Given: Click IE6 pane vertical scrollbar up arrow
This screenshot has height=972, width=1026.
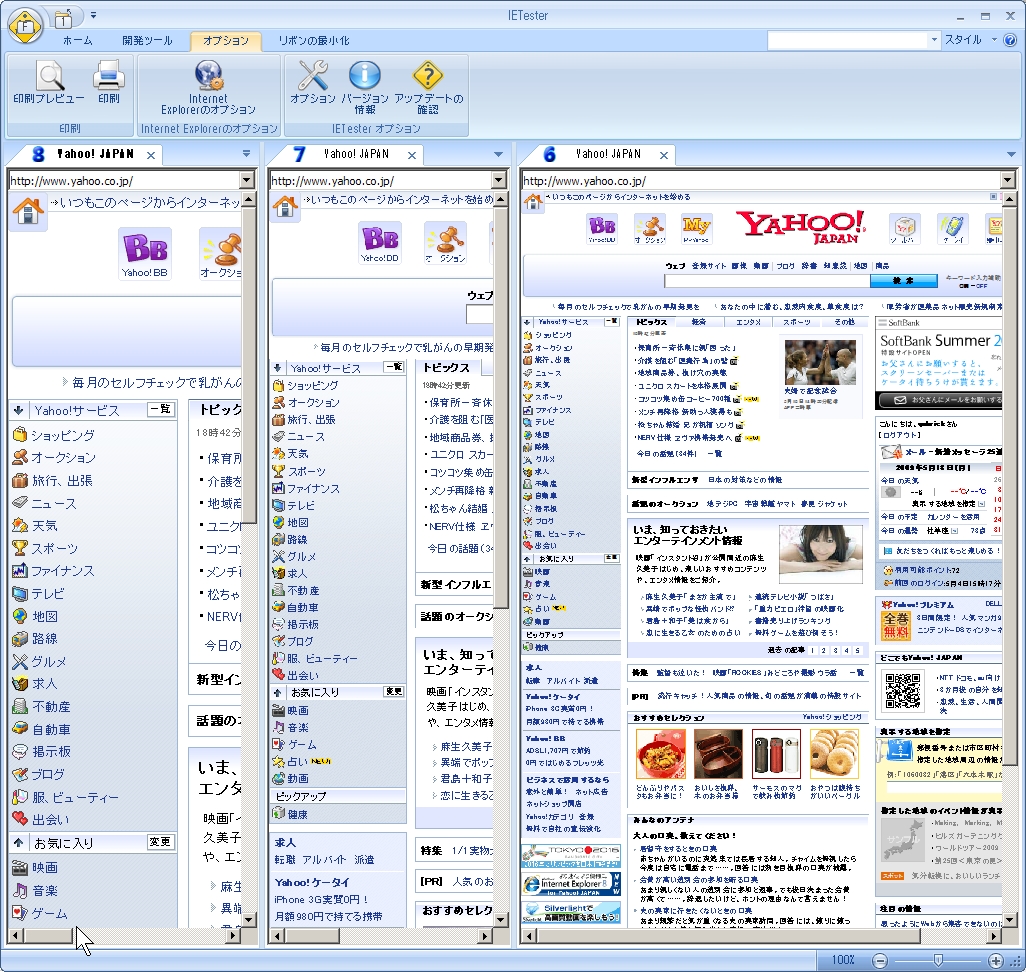Looking at the screenshot, I should [x=1009, y=197].
